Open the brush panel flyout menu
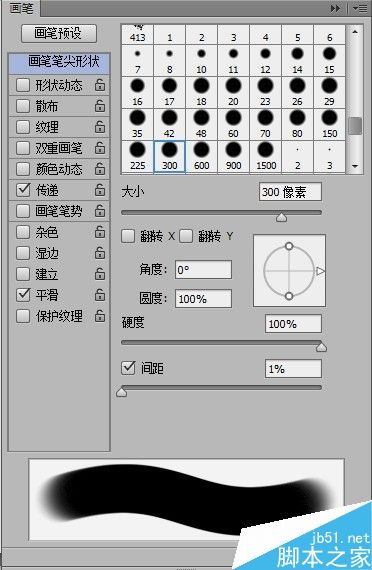Image resolution: width=372 pixels, height=570 pixels. coord(360,8)
